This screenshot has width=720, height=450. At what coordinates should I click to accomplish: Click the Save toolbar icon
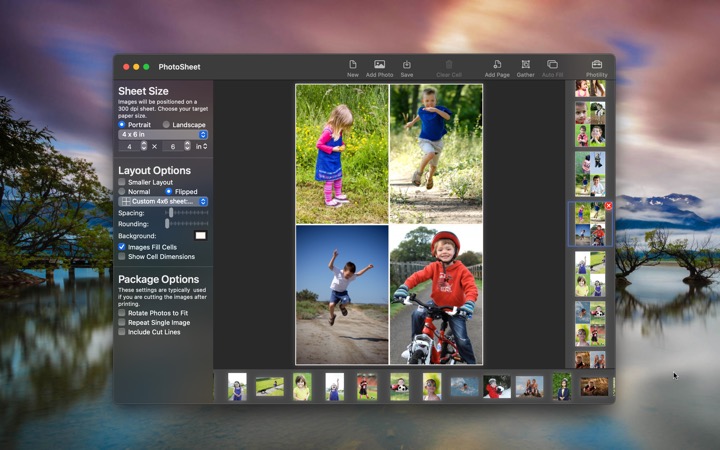[x=406, y=65]
